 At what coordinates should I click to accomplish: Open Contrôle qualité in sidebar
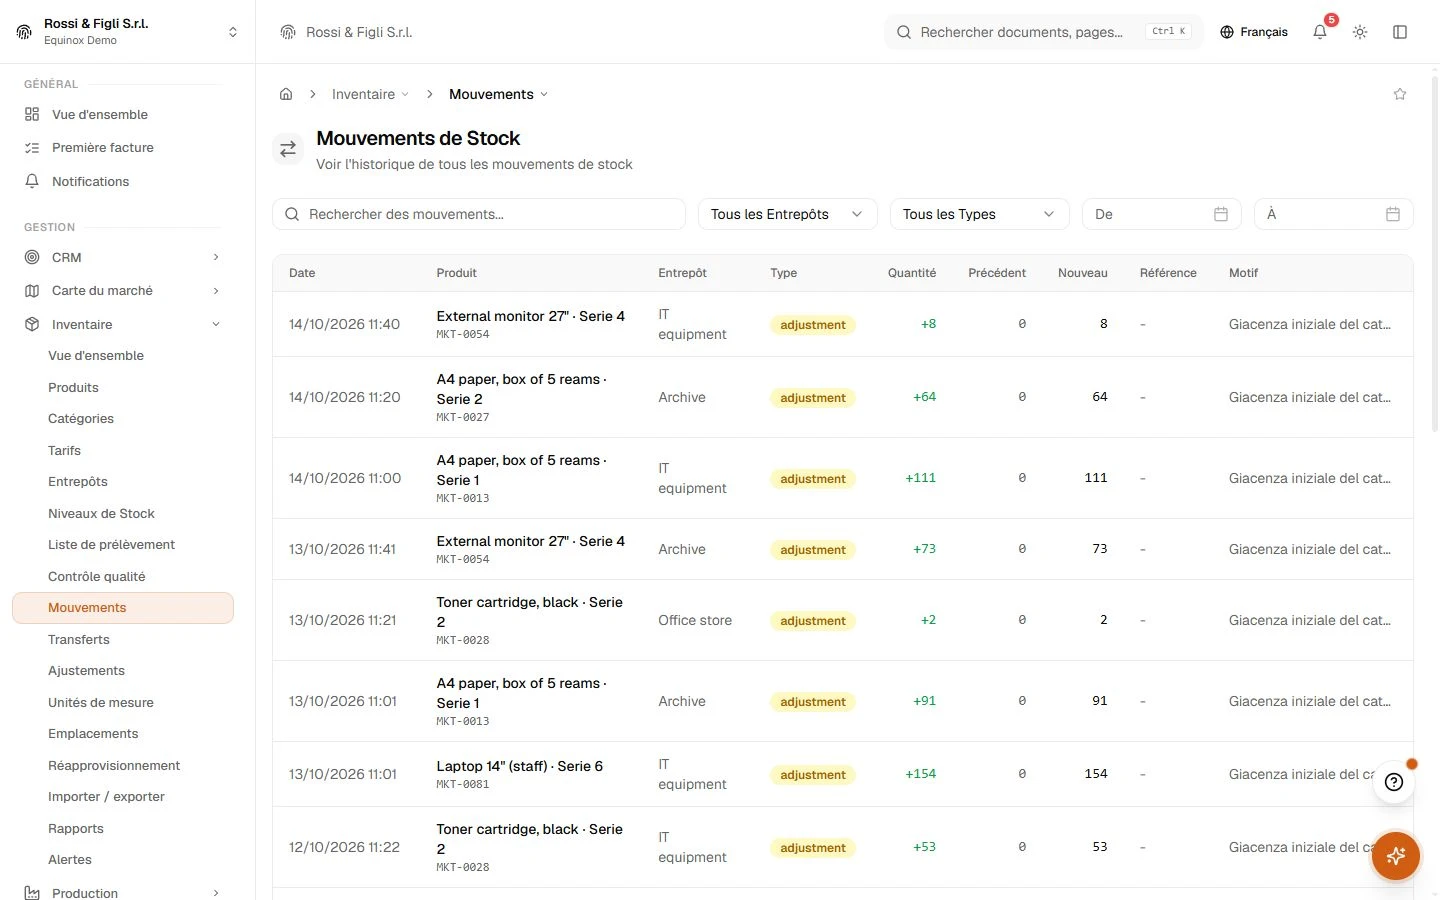(97, 576)
